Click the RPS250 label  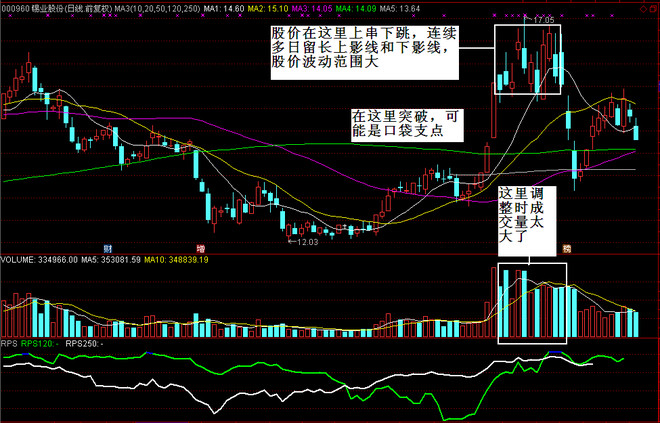pos(85,343)
